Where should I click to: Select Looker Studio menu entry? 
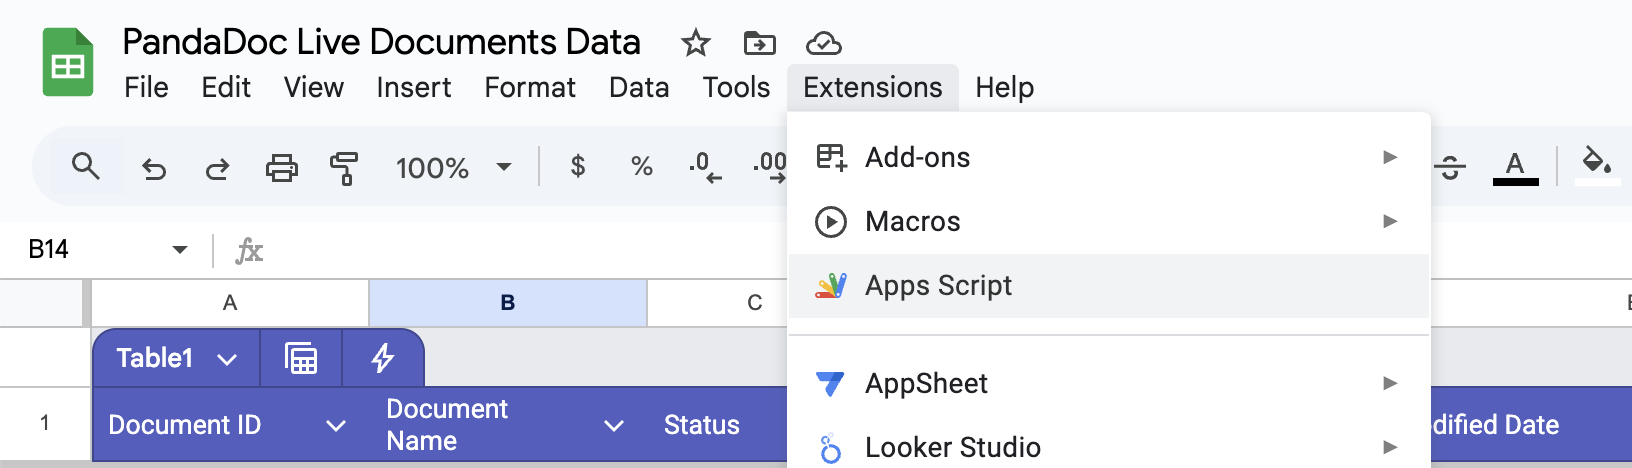coord(1109,447)
